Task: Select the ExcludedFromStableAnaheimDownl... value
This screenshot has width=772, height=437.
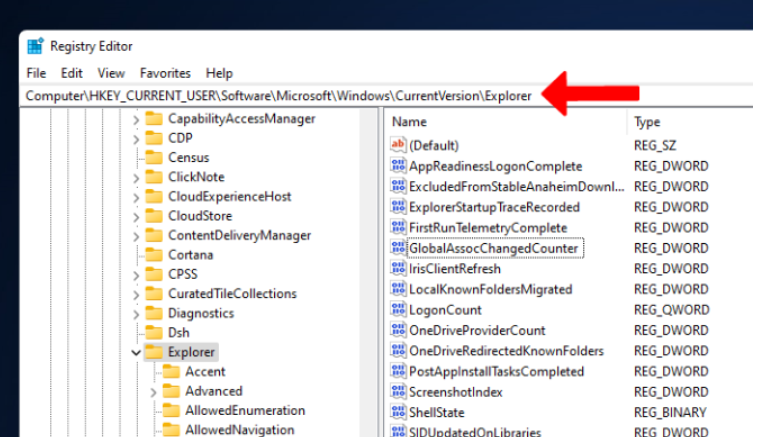Action: click(517, 187)
